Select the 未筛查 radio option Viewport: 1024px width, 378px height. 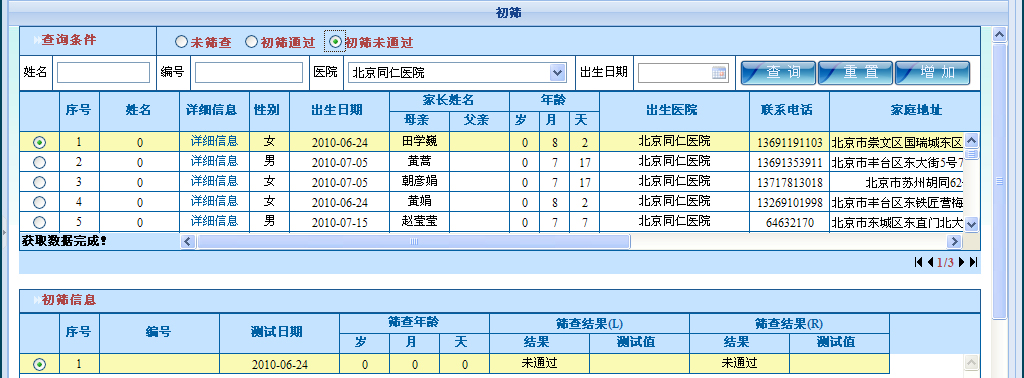point(181,42)
